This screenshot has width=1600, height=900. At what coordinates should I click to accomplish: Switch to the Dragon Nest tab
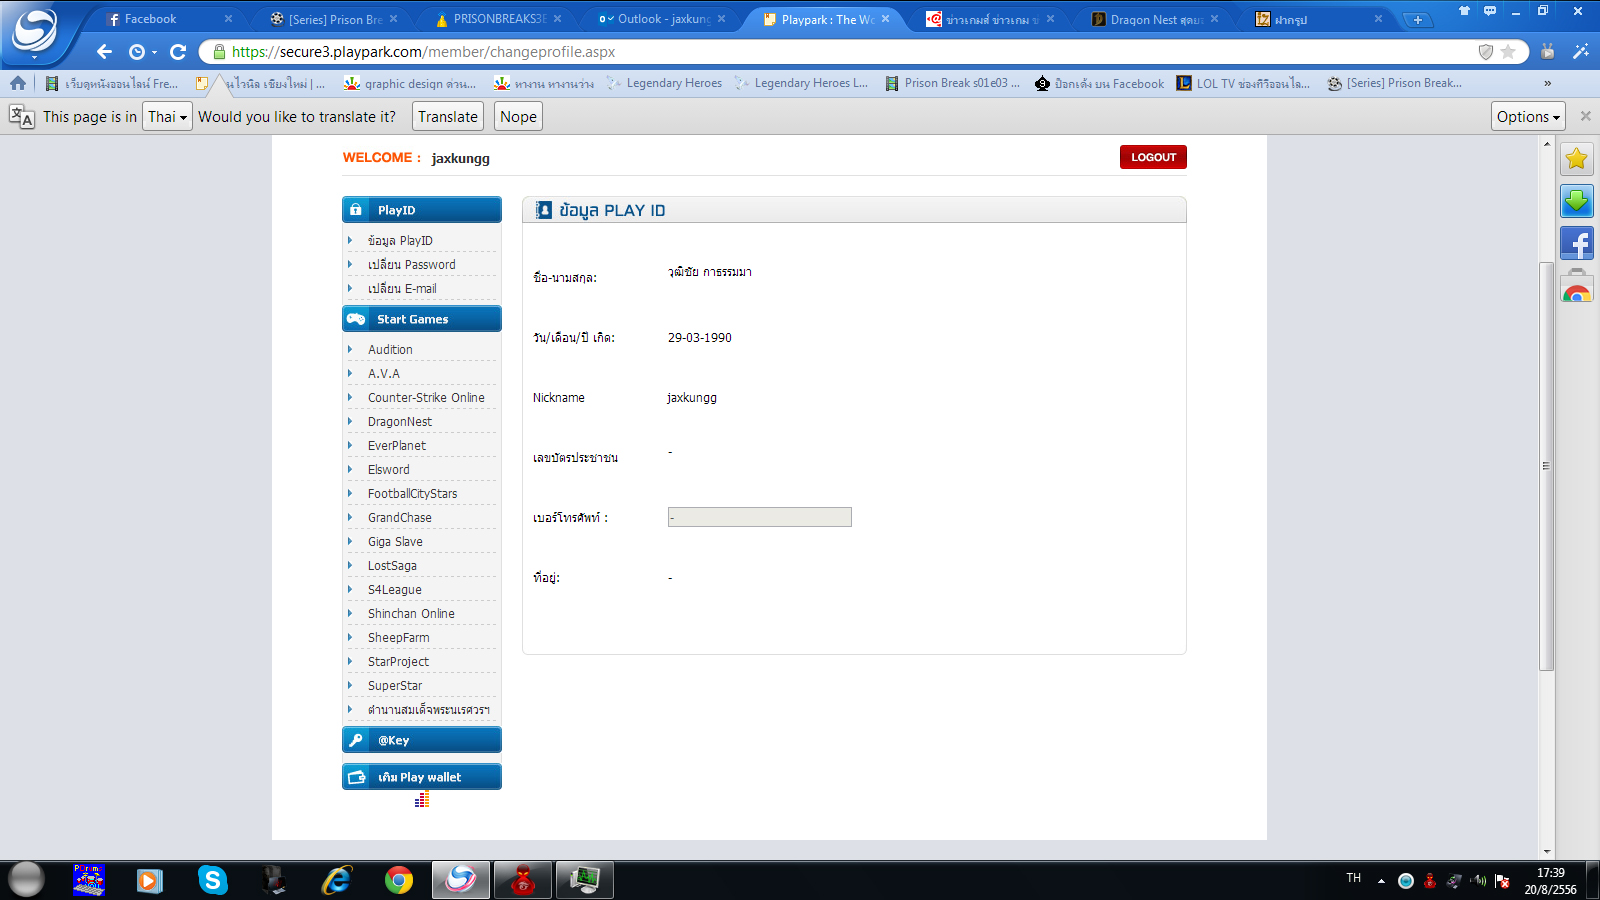coord(1155,19)
